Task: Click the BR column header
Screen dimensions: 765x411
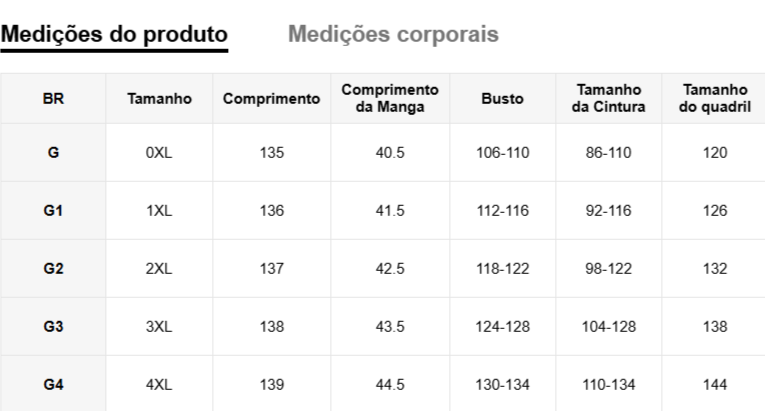Action: (x=54, y=99)
